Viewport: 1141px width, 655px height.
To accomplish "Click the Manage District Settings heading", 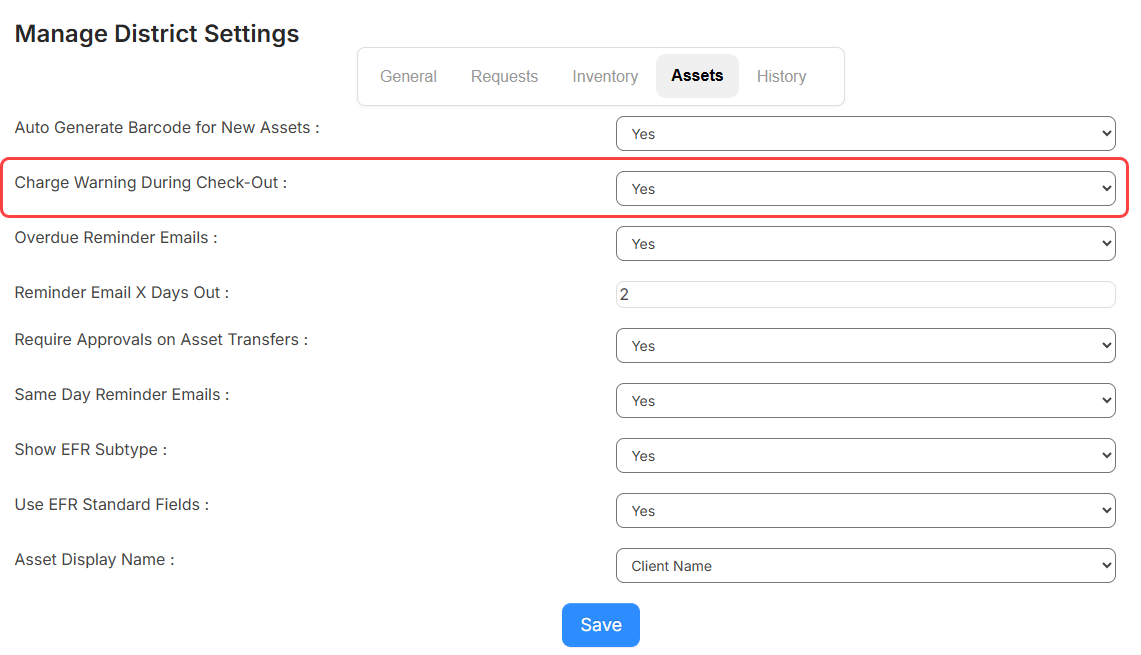I will [x=156, y=33].
